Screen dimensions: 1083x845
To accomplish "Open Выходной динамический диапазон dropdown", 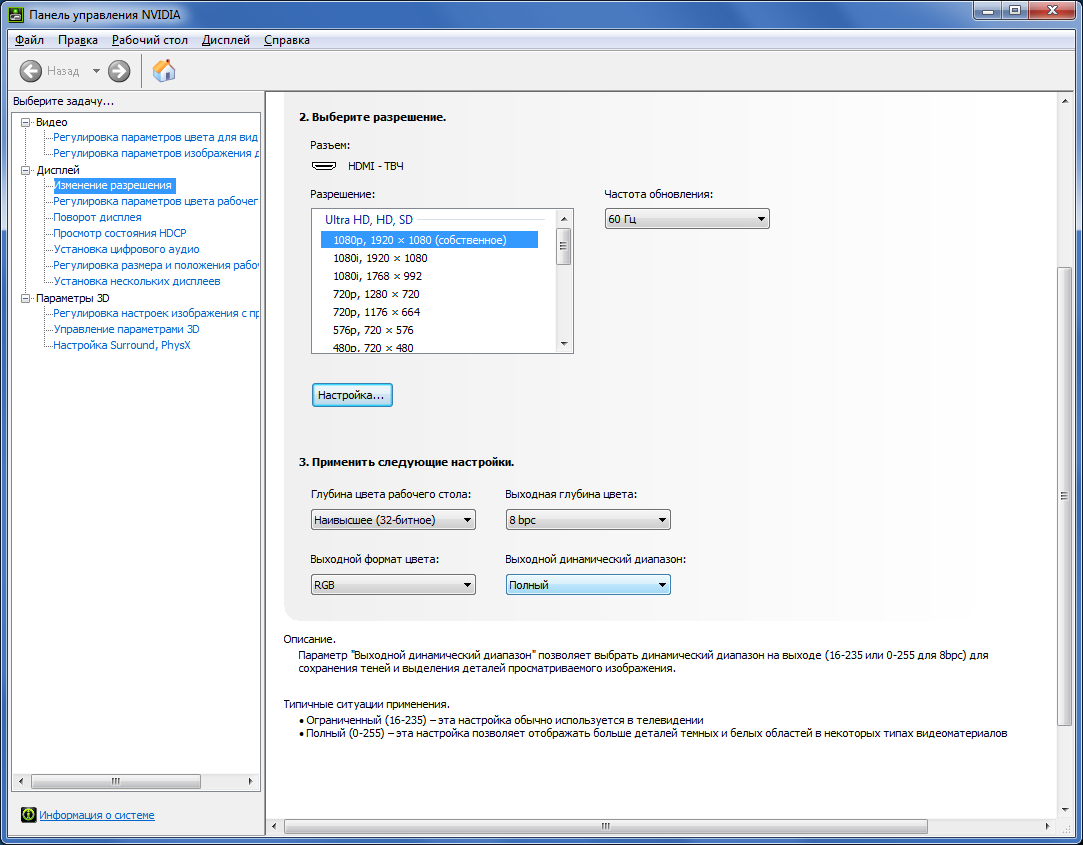I will (588, 585).
